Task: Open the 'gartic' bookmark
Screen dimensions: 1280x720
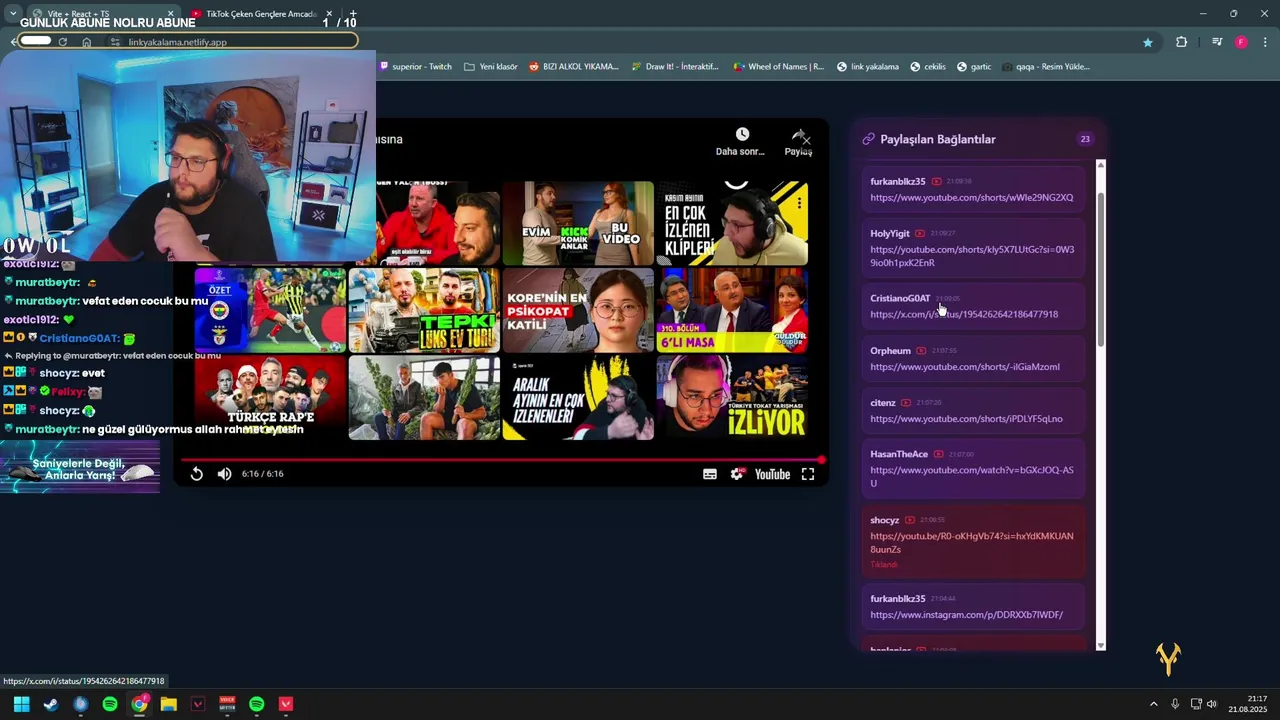Action: [974, 67]
